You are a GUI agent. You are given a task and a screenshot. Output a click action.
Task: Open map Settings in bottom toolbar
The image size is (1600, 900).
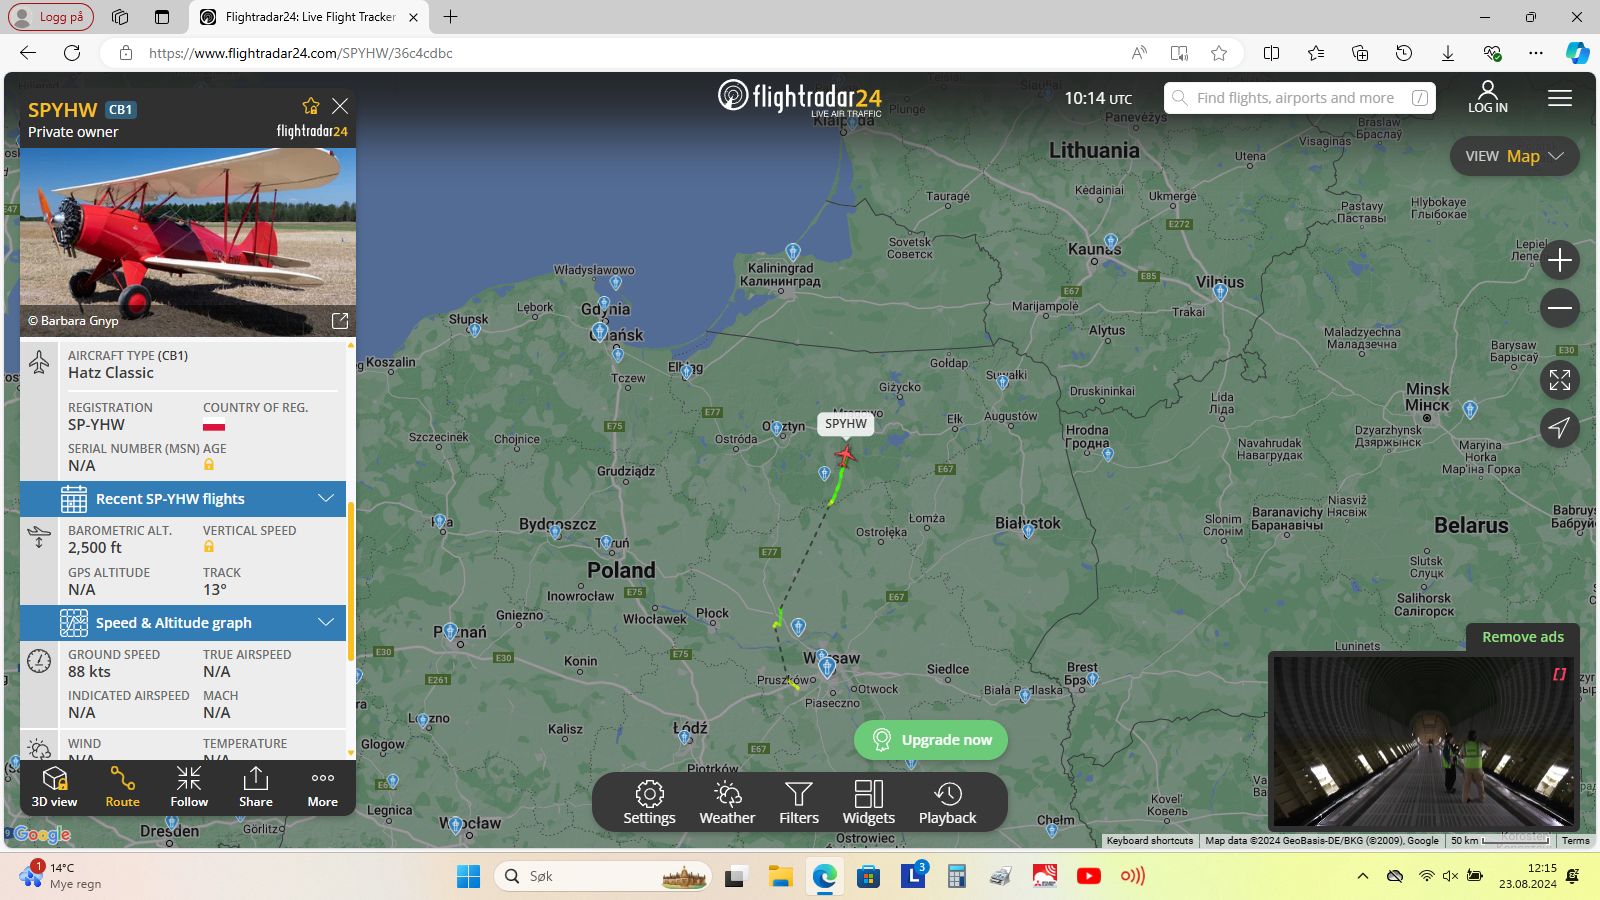click(649, 802)
